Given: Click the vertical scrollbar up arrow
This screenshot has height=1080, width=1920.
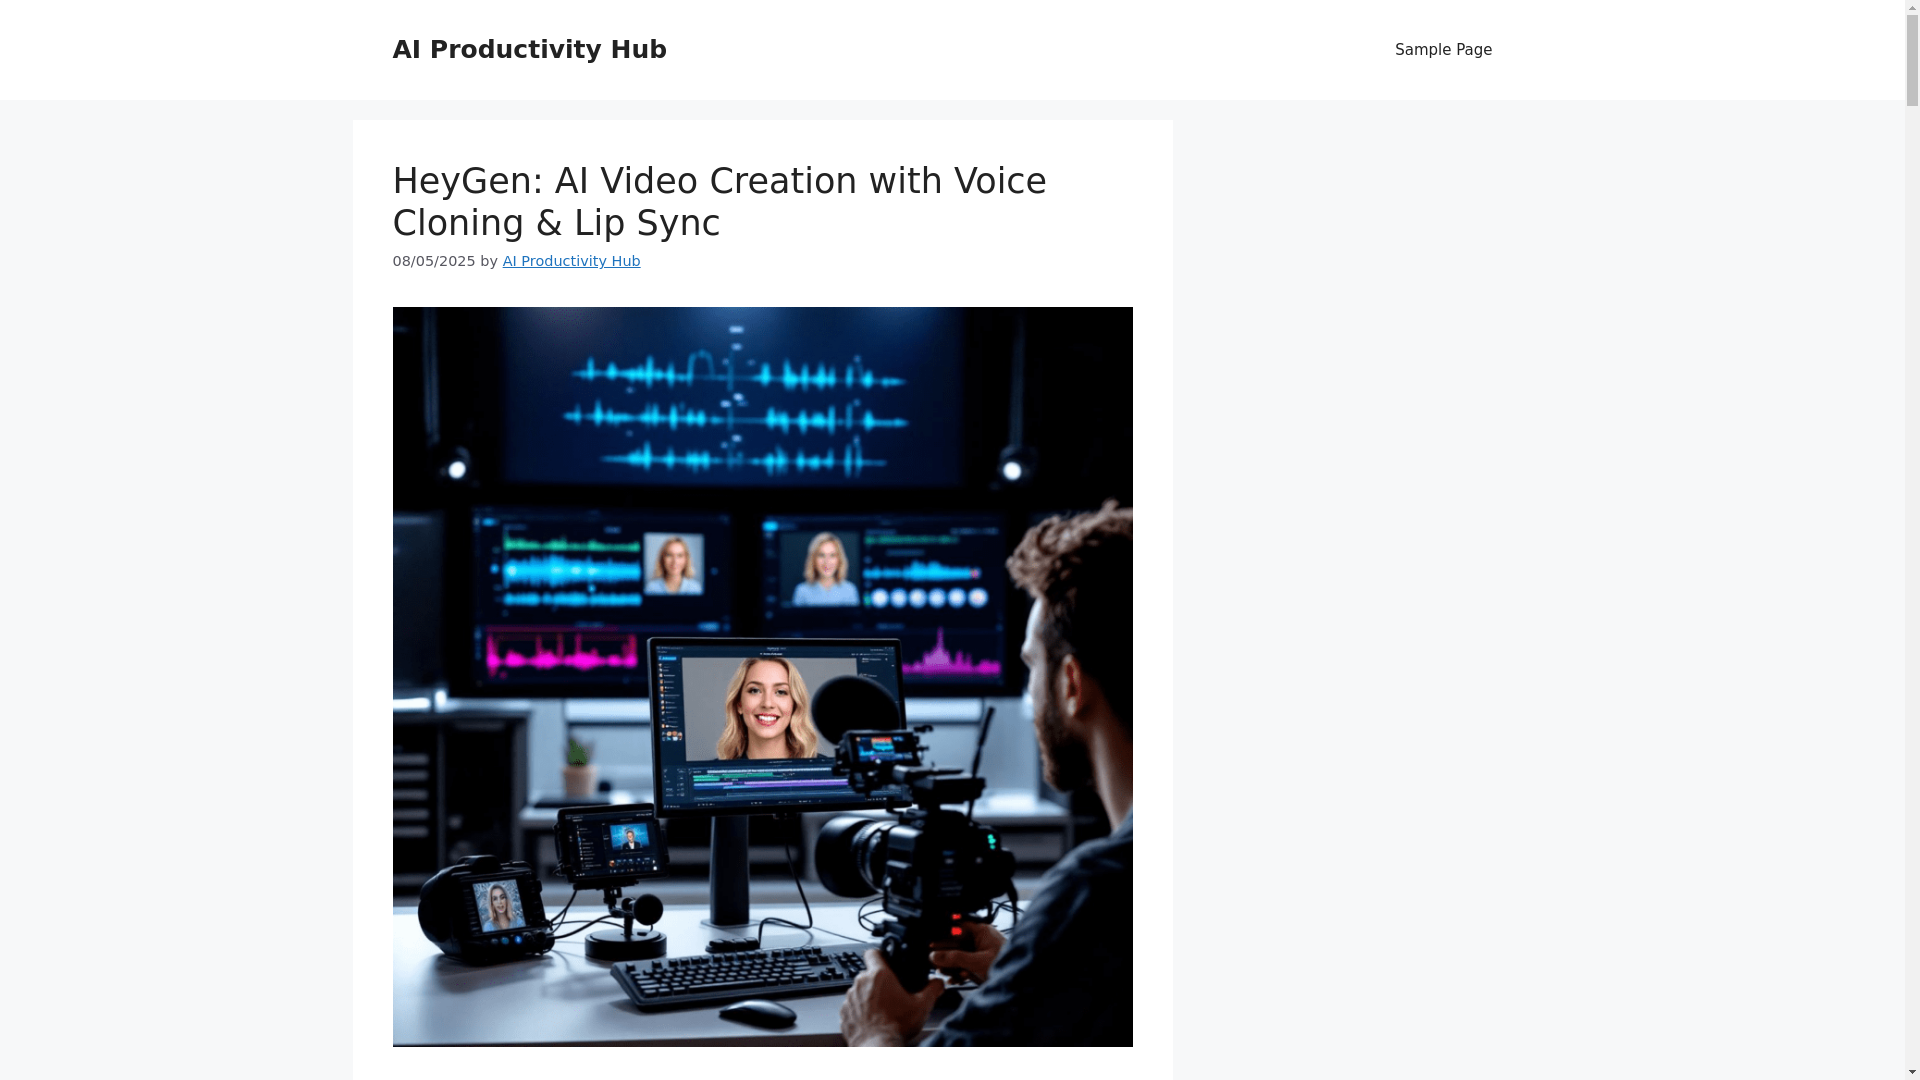Looking at the screenshot, I should (x=1912, y=7).
